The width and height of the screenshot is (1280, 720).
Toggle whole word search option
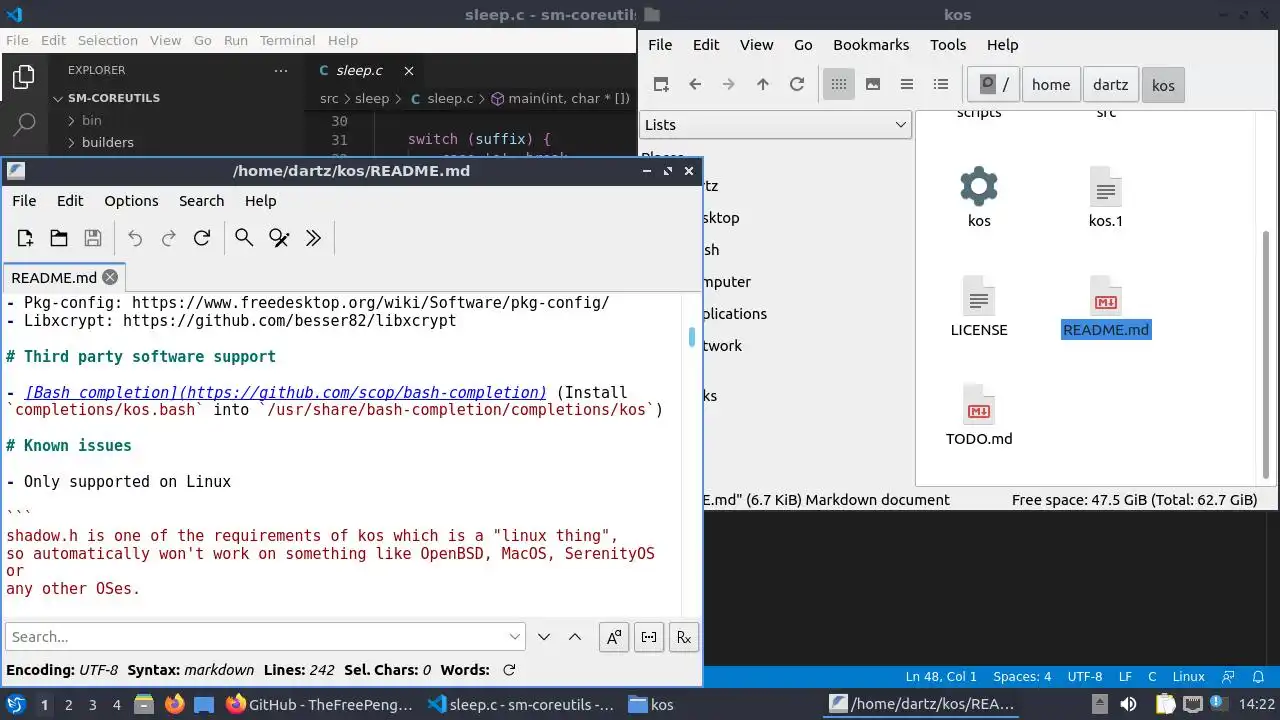click(649, 637)
